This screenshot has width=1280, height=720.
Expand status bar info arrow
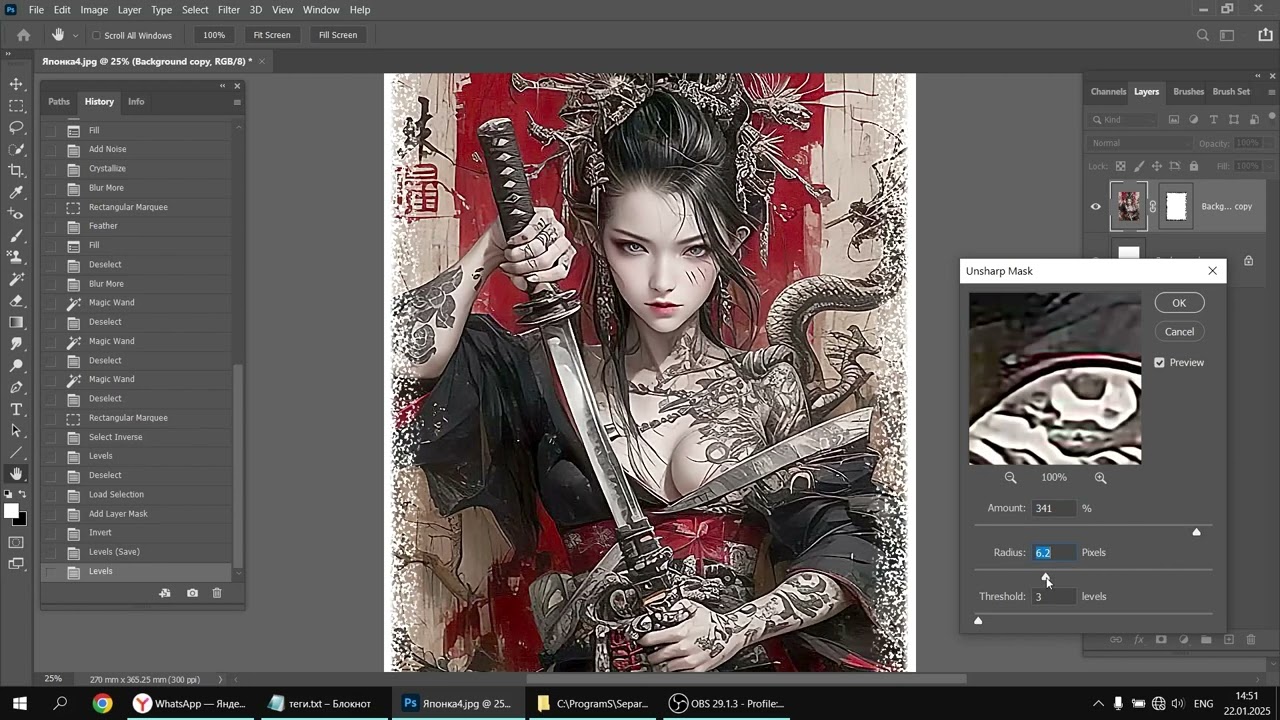click(220, 680)
